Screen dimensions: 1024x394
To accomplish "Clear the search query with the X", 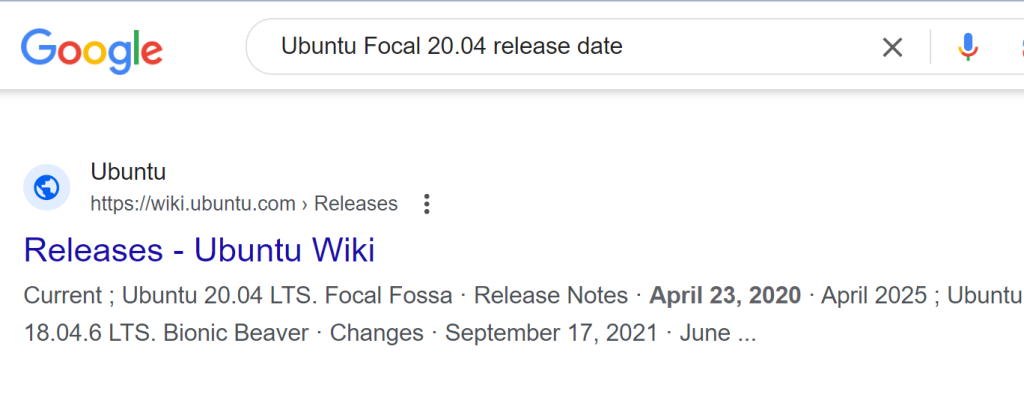I will point(892,47).
